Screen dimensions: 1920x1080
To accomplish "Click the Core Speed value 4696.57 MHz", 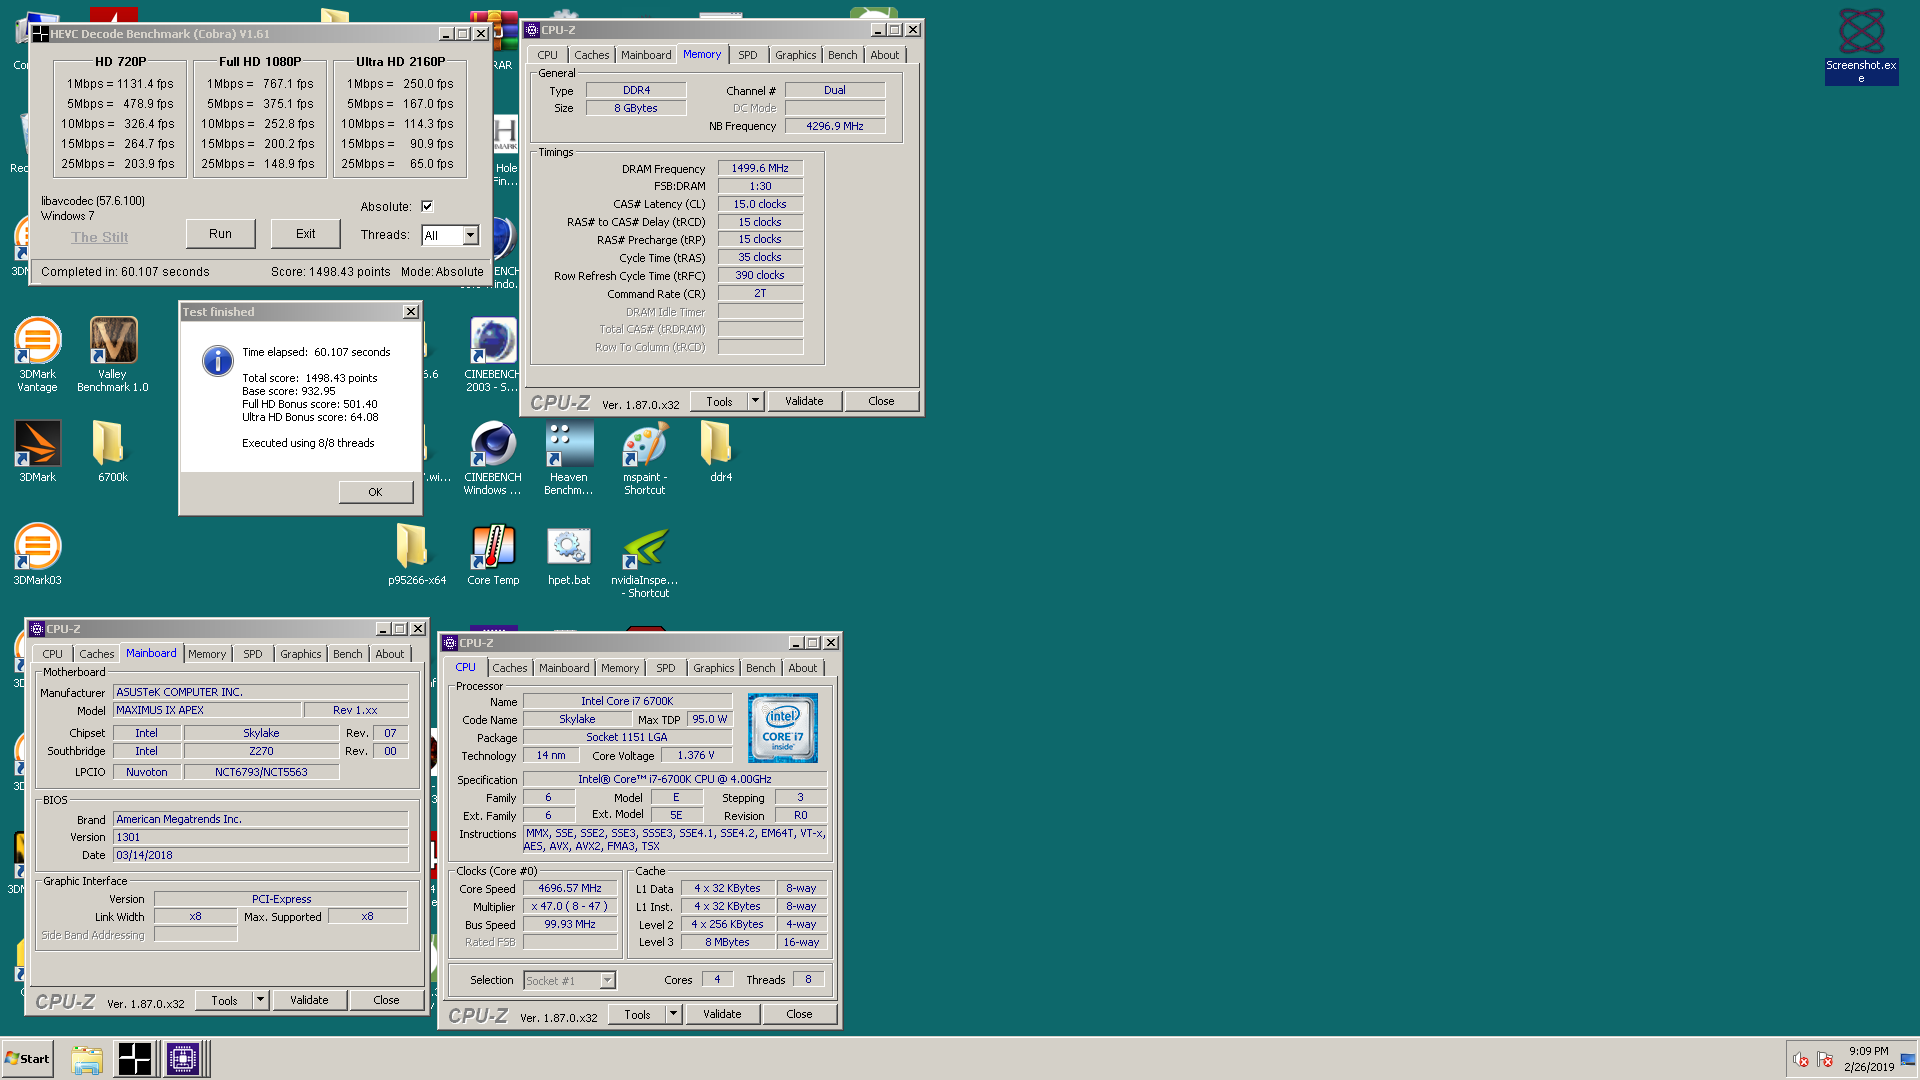I will pos(570,888).
